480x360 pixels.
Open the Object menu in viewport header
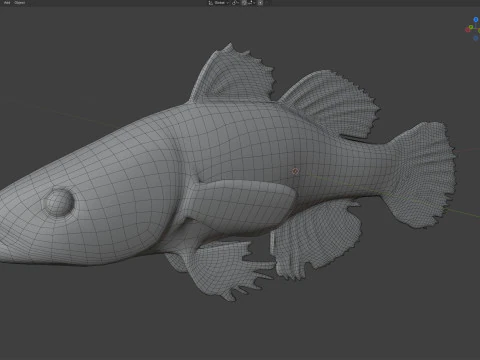point(20,2)
